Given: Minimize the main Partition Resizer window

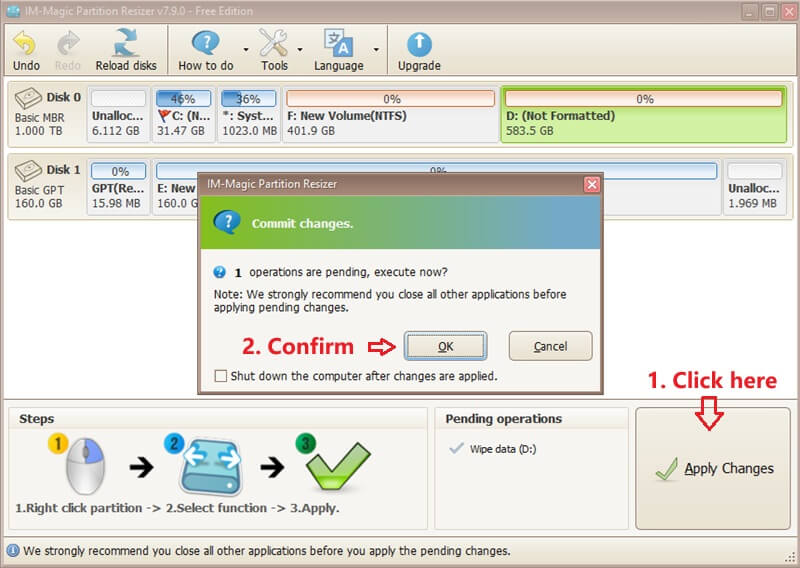Looking at the screenshot, I should tap(749, 11).
